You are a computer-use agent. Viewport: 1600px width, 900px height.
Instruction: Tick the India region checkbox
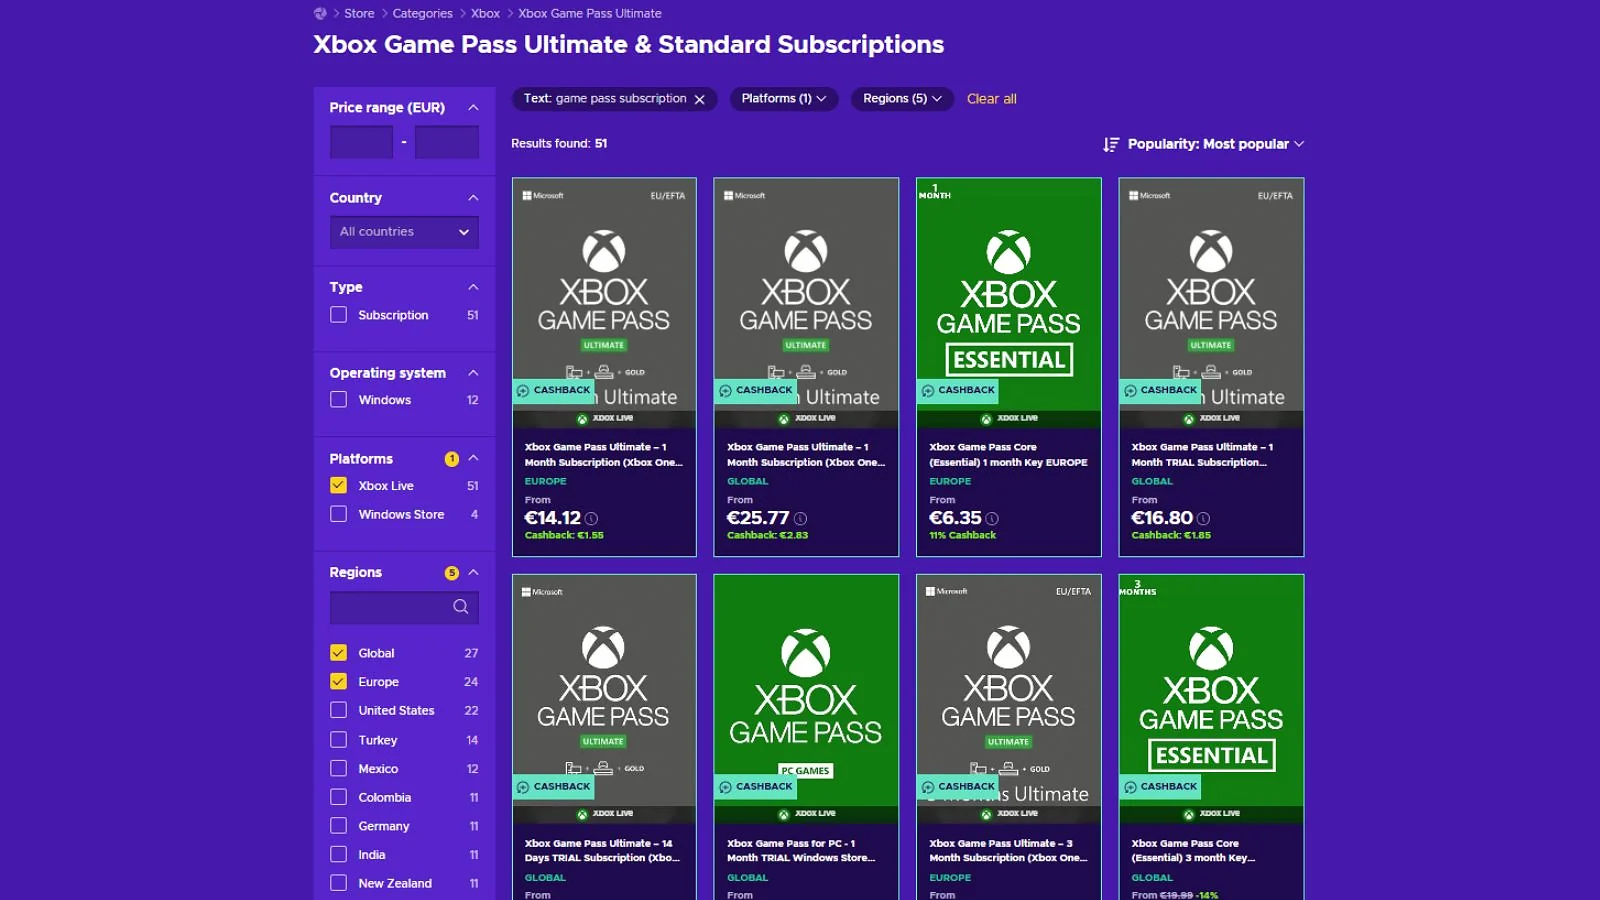(x=339, y=855)
